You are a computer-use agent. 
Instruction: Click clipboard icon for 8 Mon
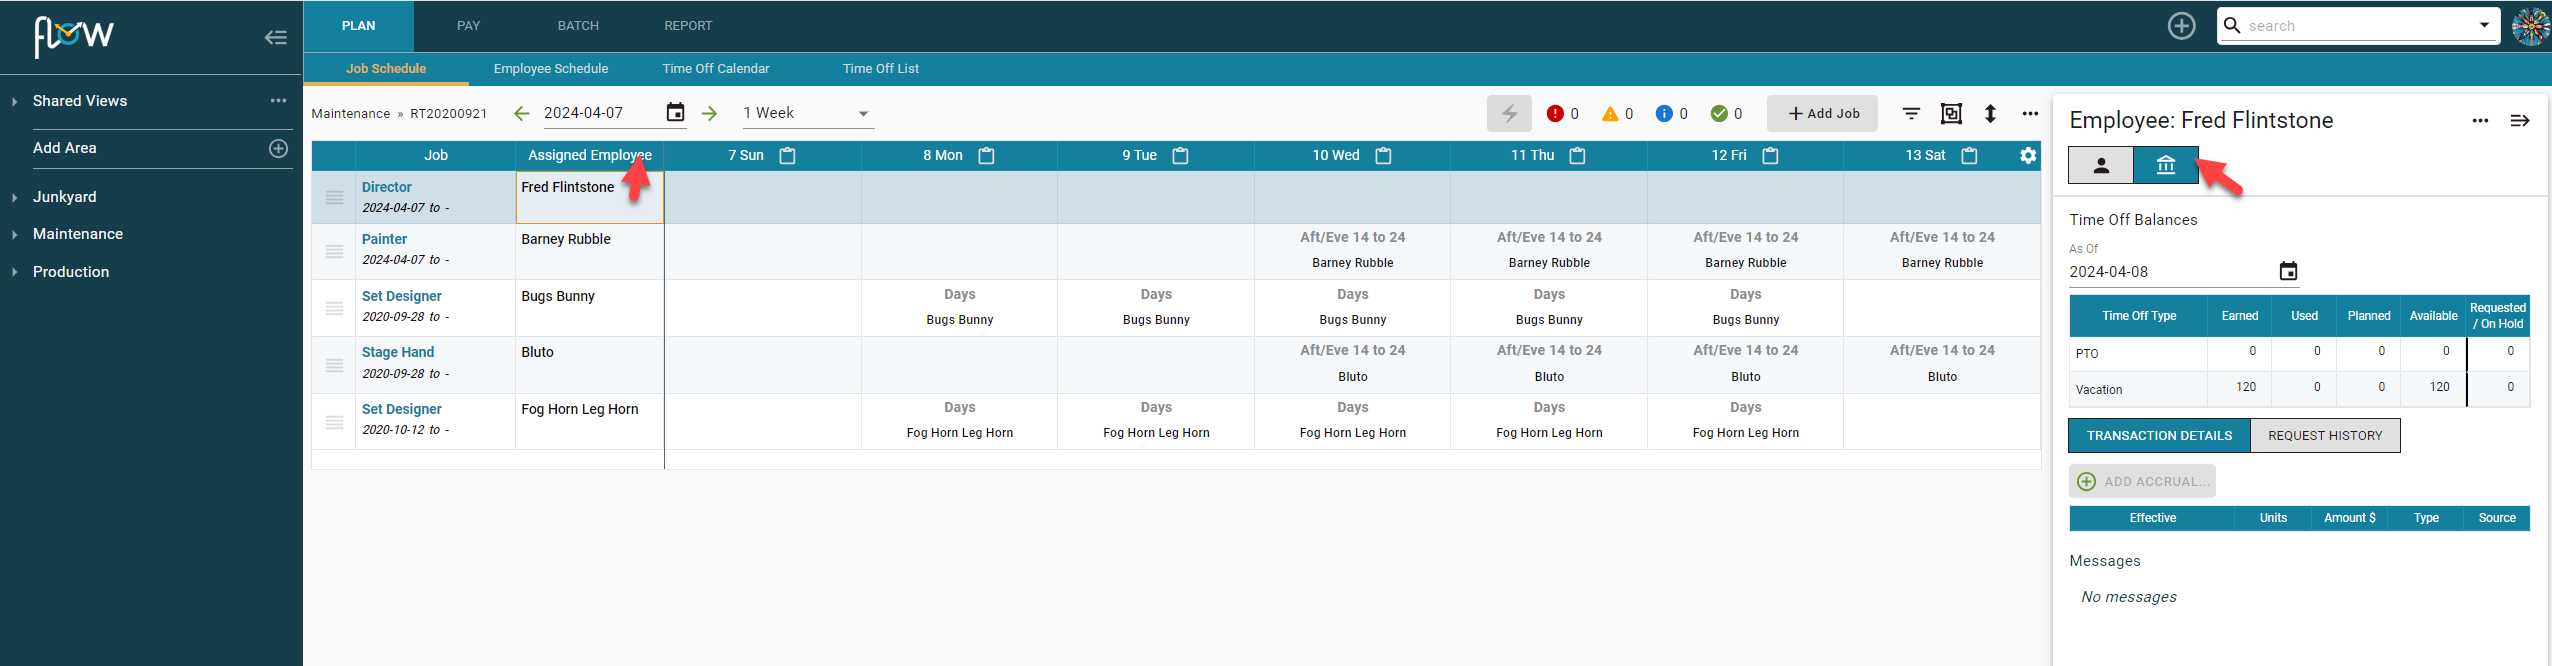click(986, 156)
